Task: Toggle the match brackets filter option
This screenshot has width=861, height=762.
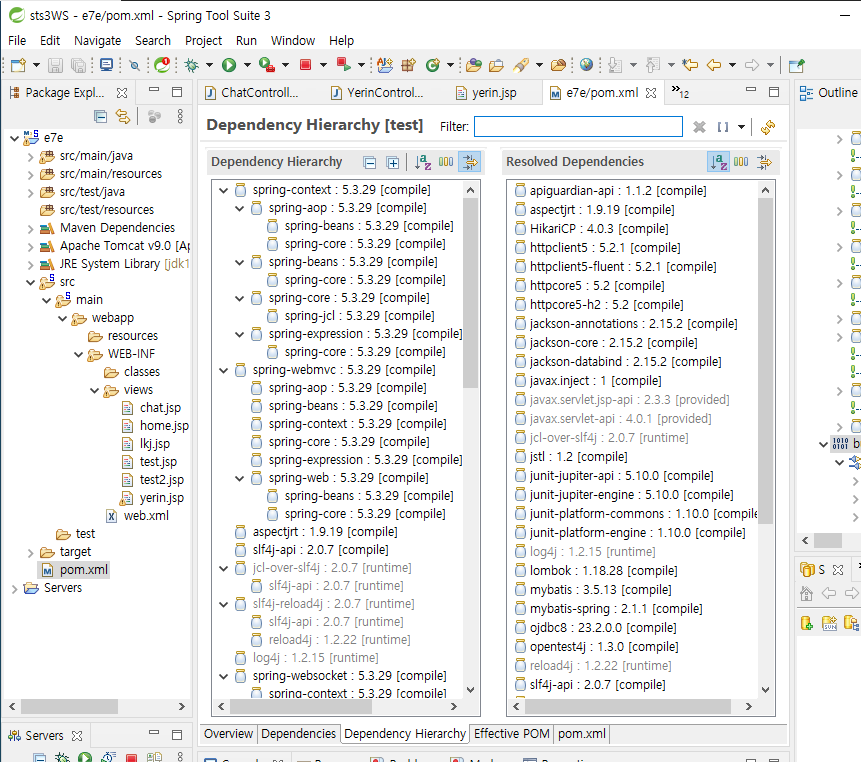Action: (723, 127)
